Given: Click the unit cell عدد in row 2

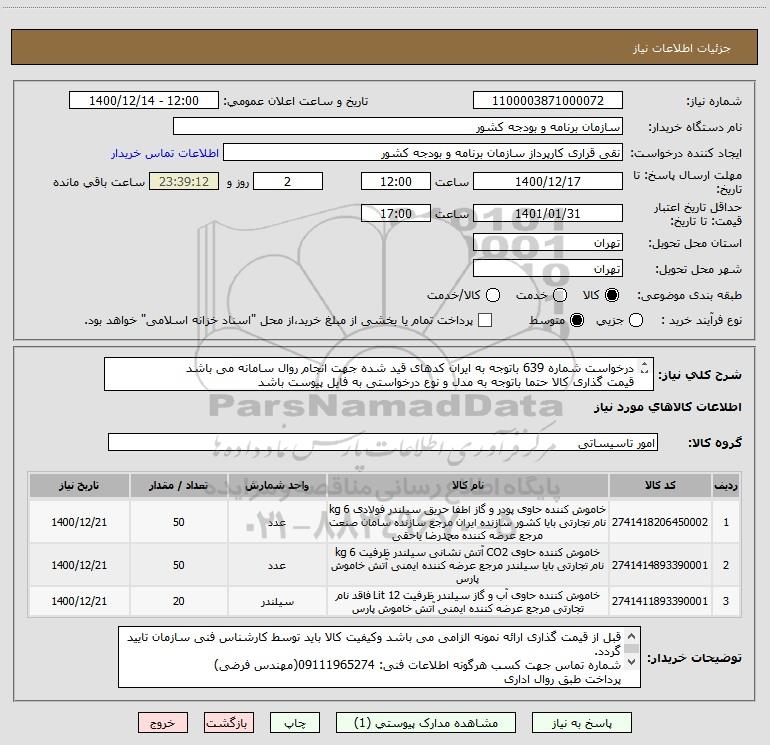Looking at the screenshot, I should tap(277, 565).
